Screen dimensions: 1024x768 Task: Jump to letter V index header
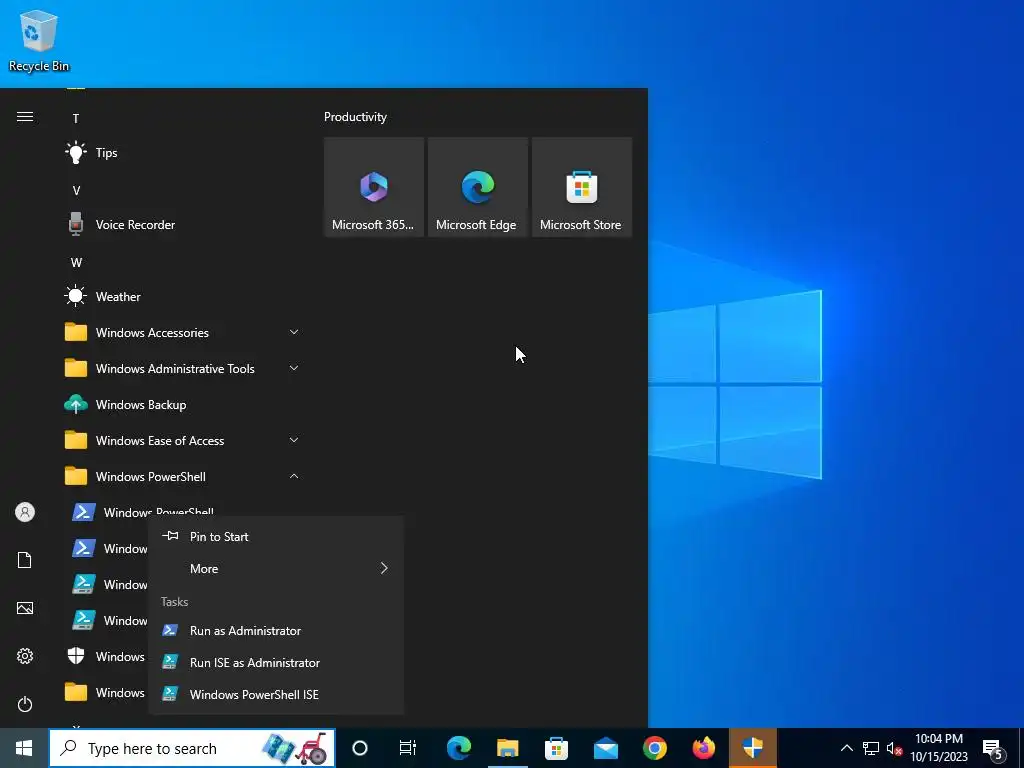(x=76, y=191)
